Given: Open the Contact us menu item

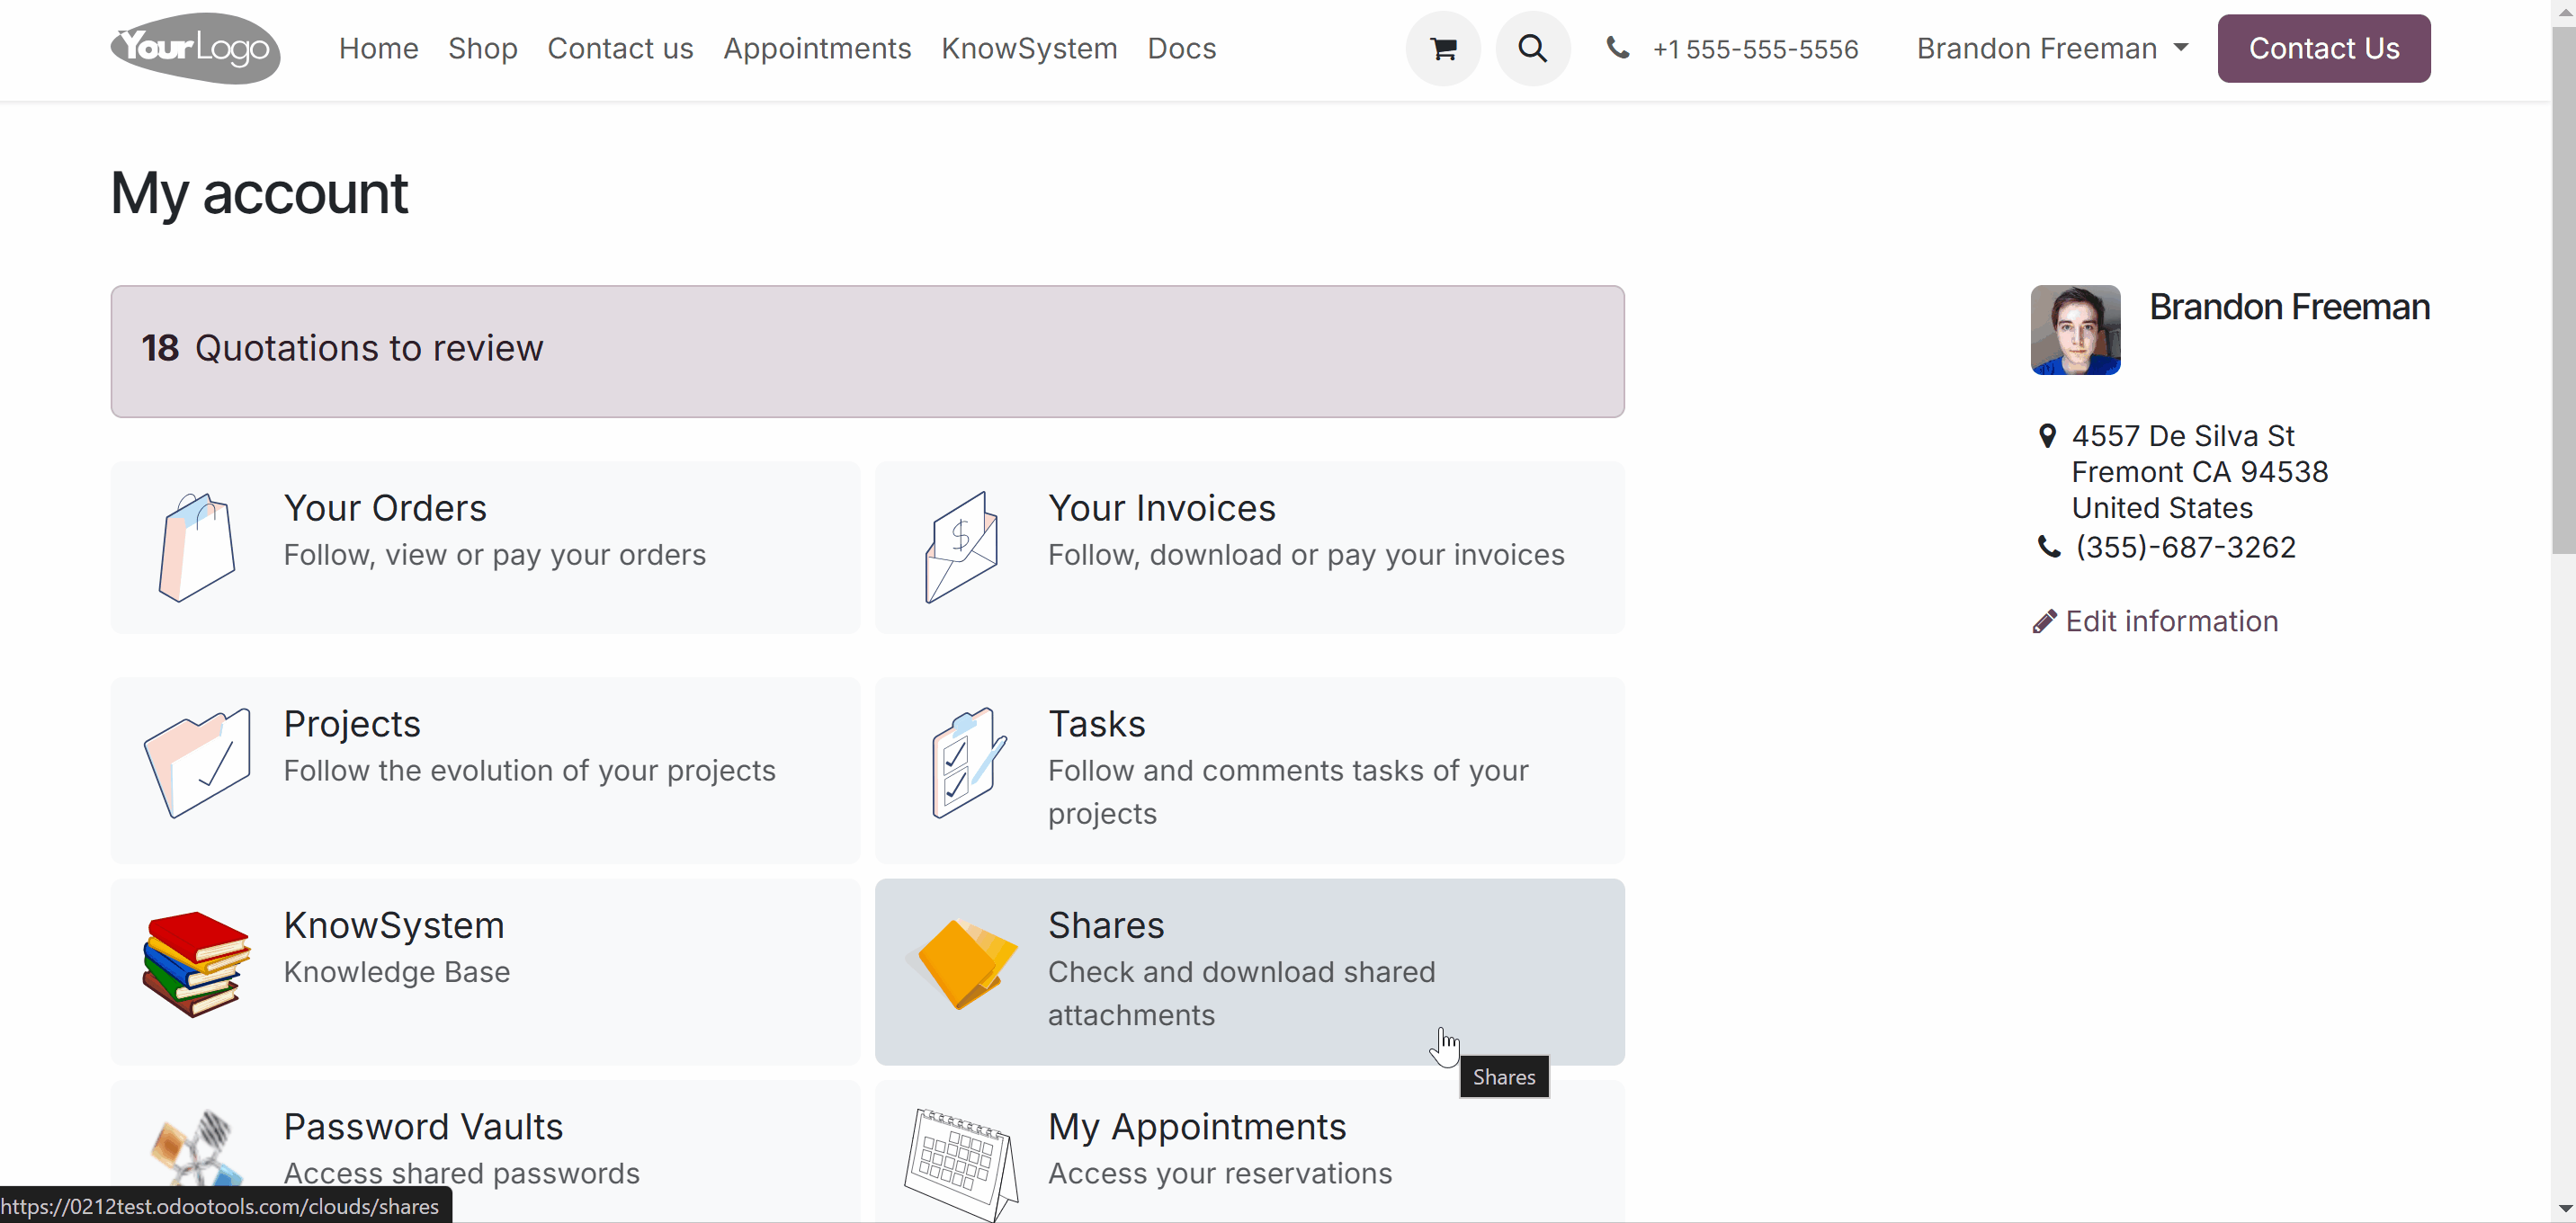Looking at the screenshot, I should tap(620, 48).
